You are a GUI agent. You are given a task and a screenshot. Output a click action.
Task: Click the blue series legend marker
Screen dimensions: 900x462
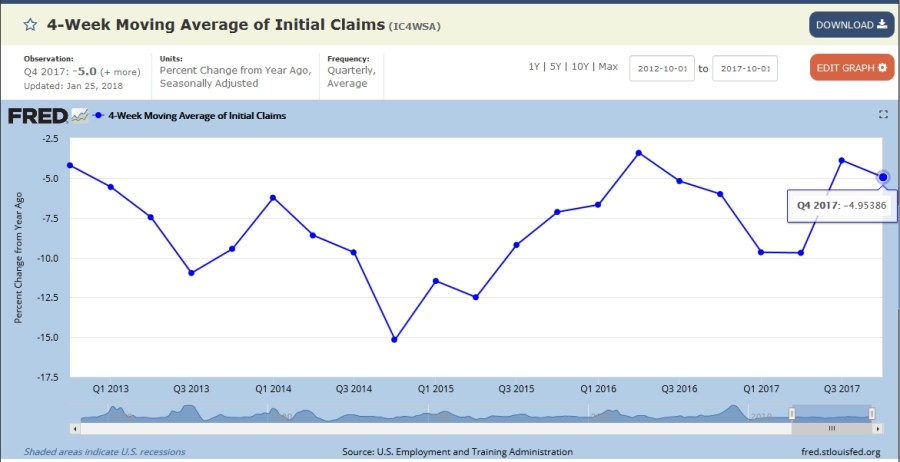(99, 116)
